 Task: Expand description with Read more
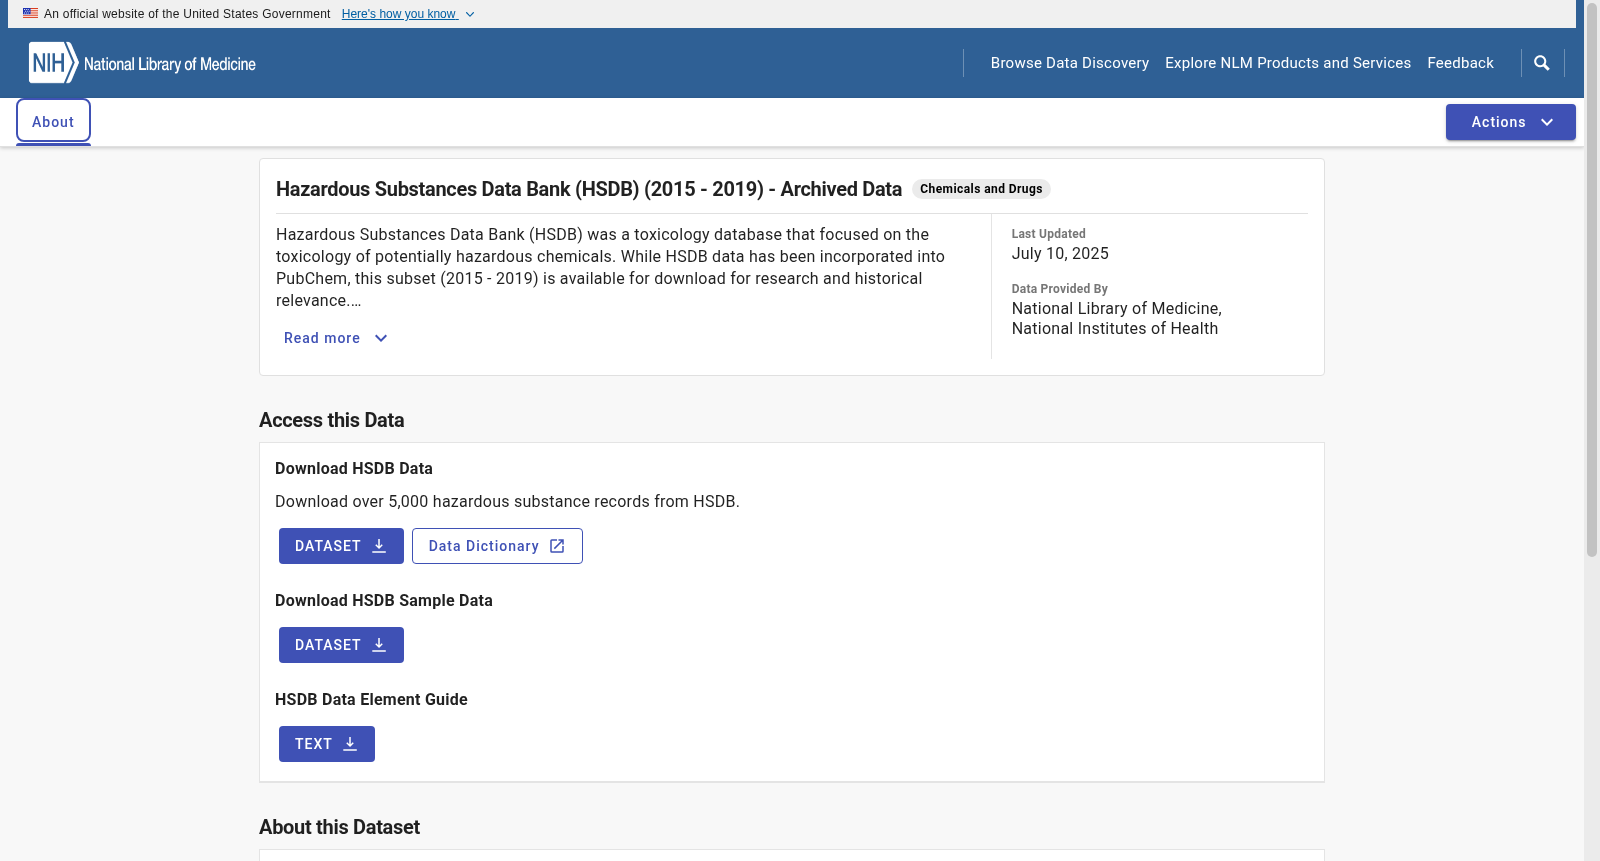[336, 338]
